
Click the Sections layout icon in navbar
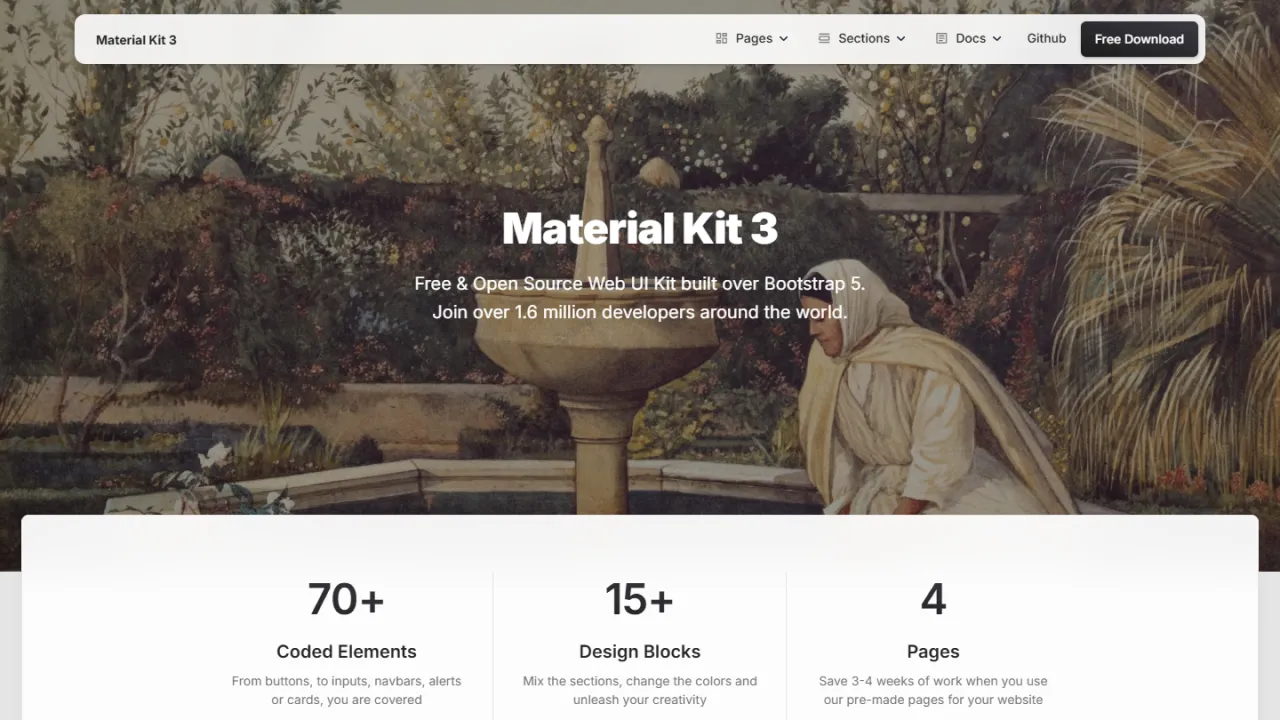pos(824,39)
